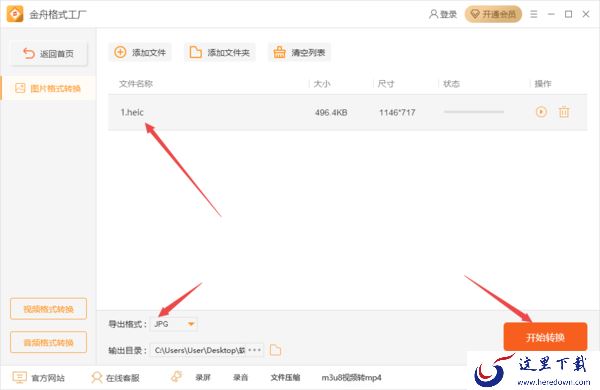This screenshot has height=390, width=600.
Task: Click the person icon beside 在线客服
Action: (97, 377)
